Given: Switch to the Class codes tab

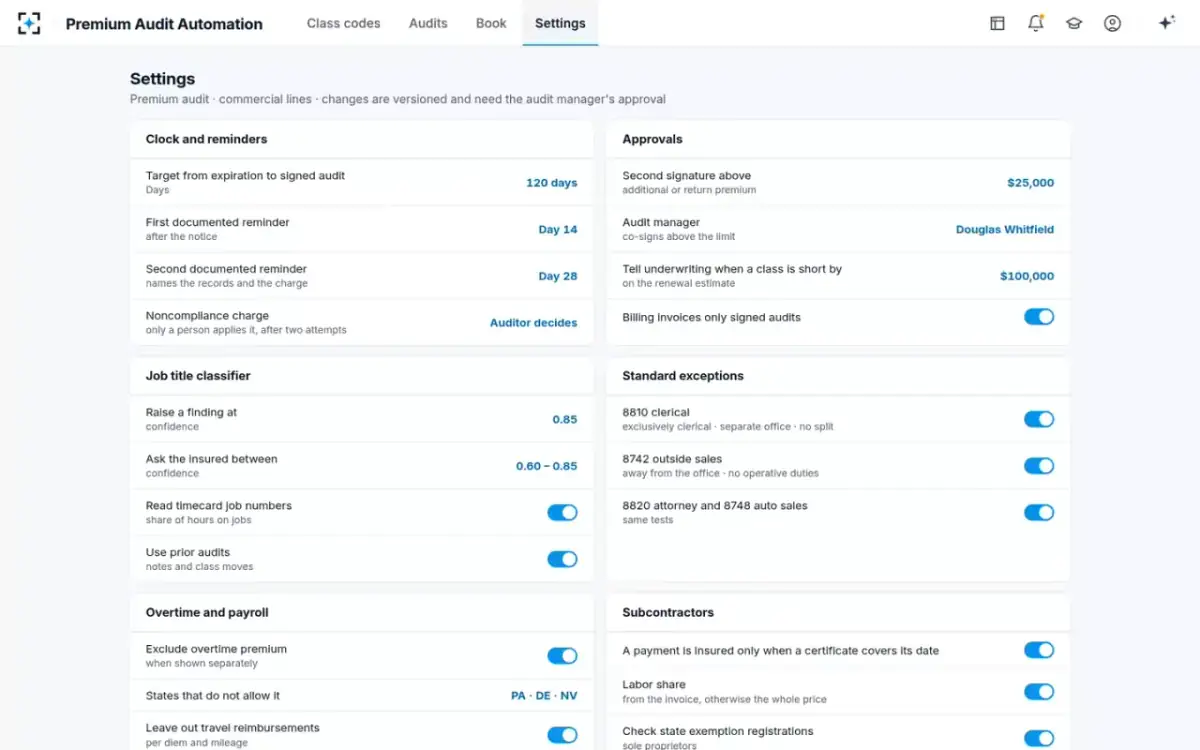Looking at the screenshot, I should 343,23.
